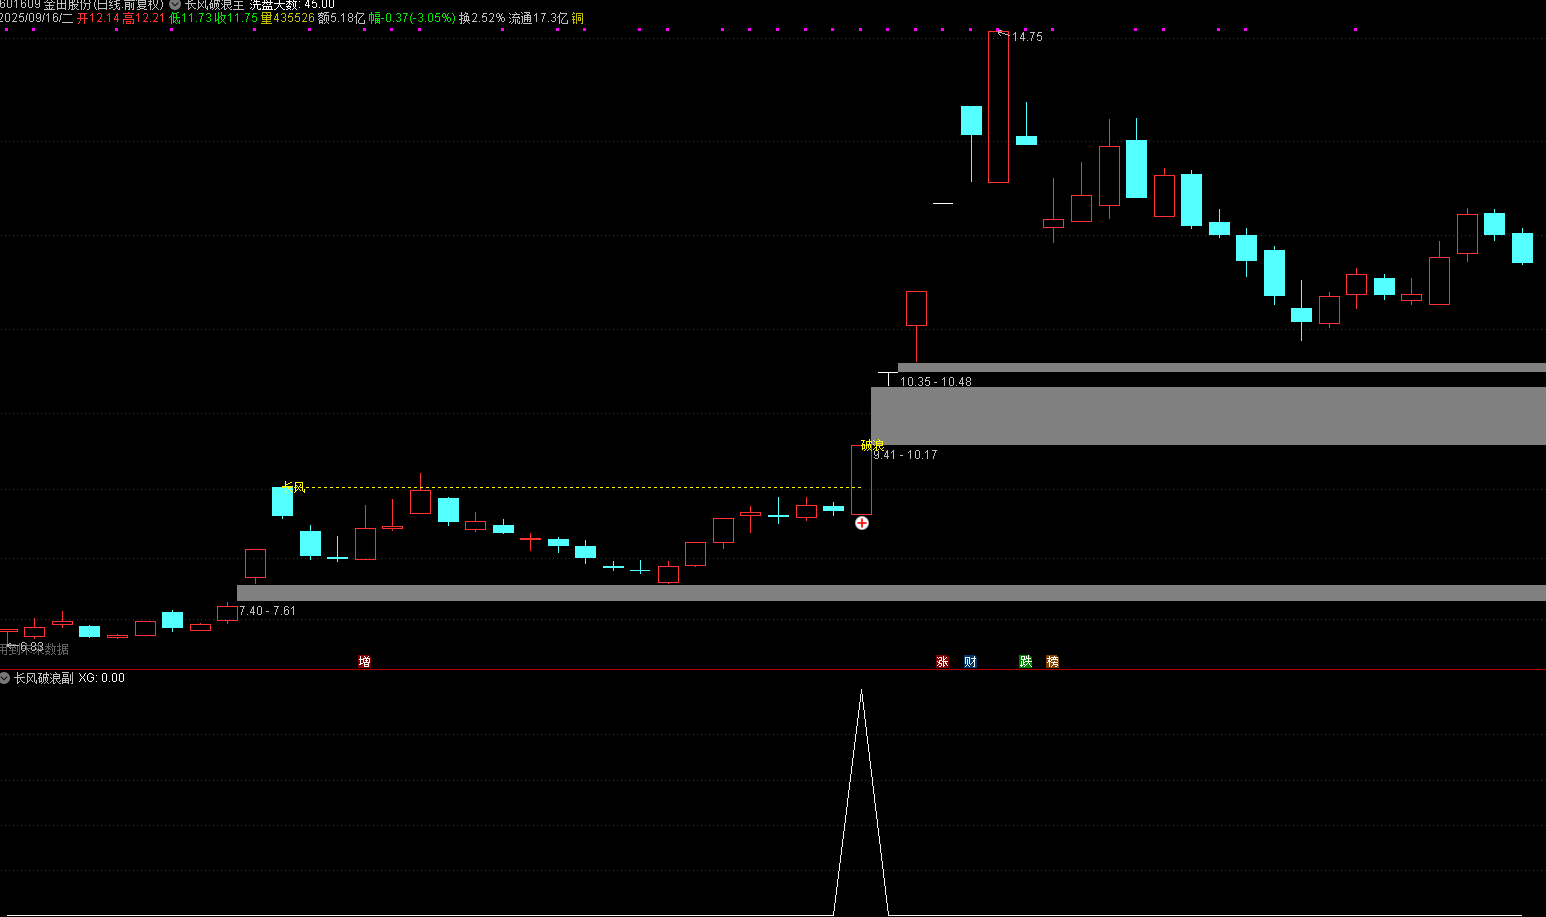Viewport: 1546px width, 917px height.
Task: Click the 9.41 - 10.17 price range label
Action: point(905,455)
